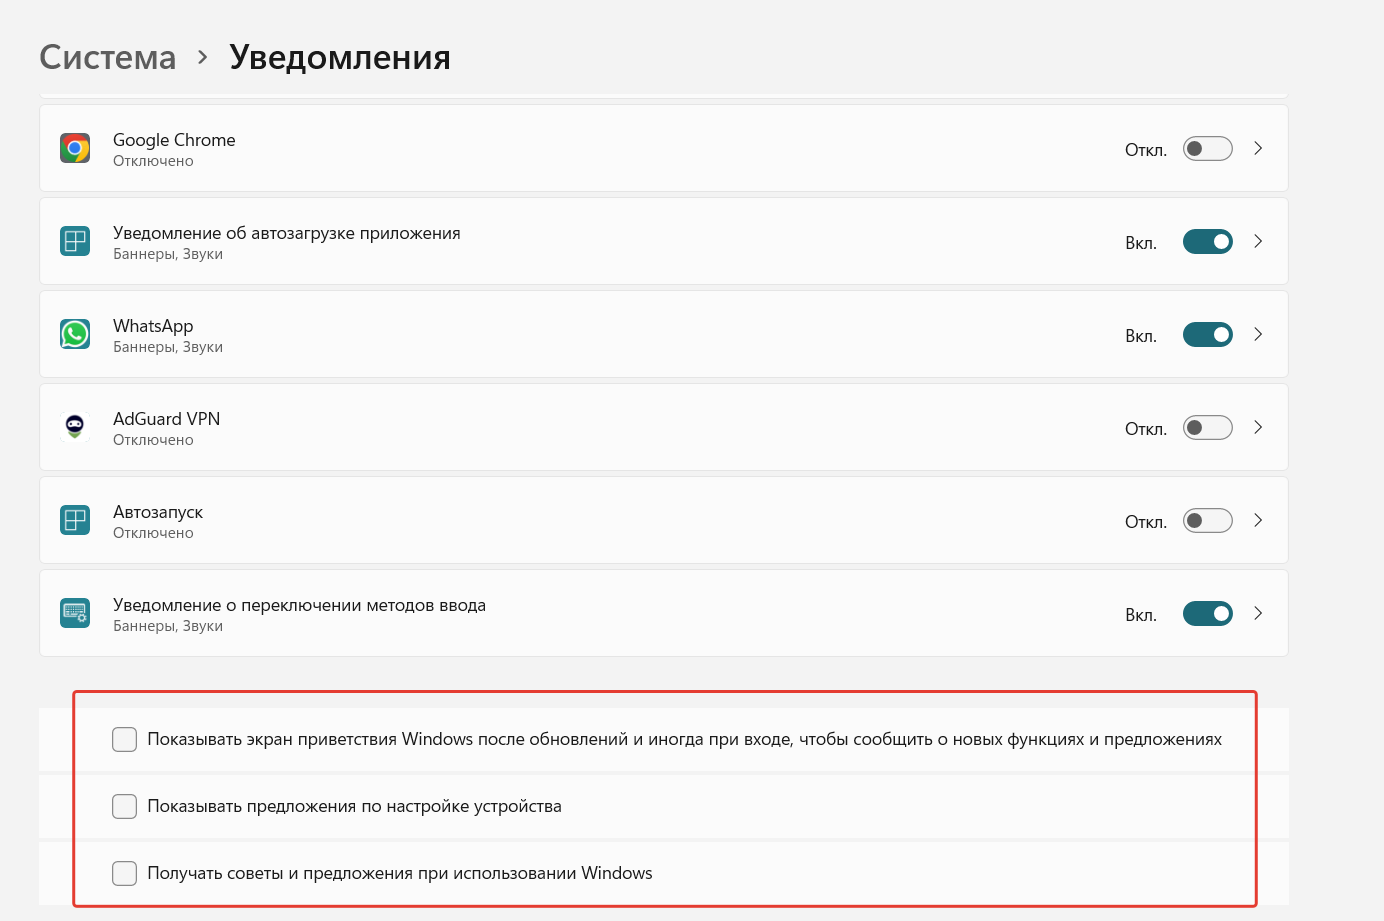Click Уведомление о переключении методов ввода title
This screenshot has height=921, width=1384.
click(x=299, y=605)
